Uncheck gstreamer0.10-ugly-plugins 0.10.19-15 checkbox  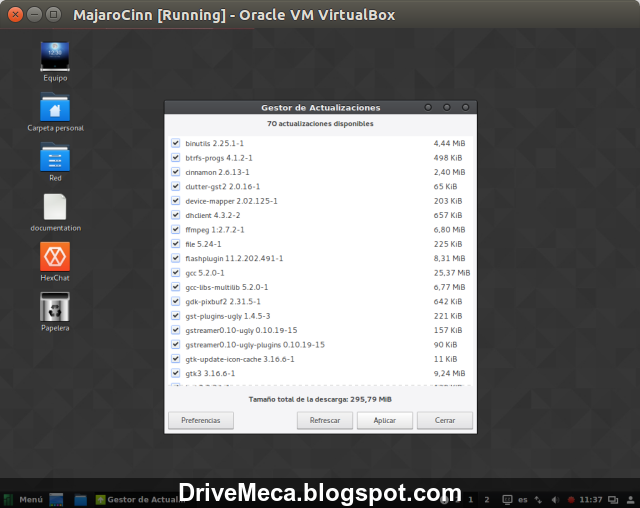click(176, 344)
